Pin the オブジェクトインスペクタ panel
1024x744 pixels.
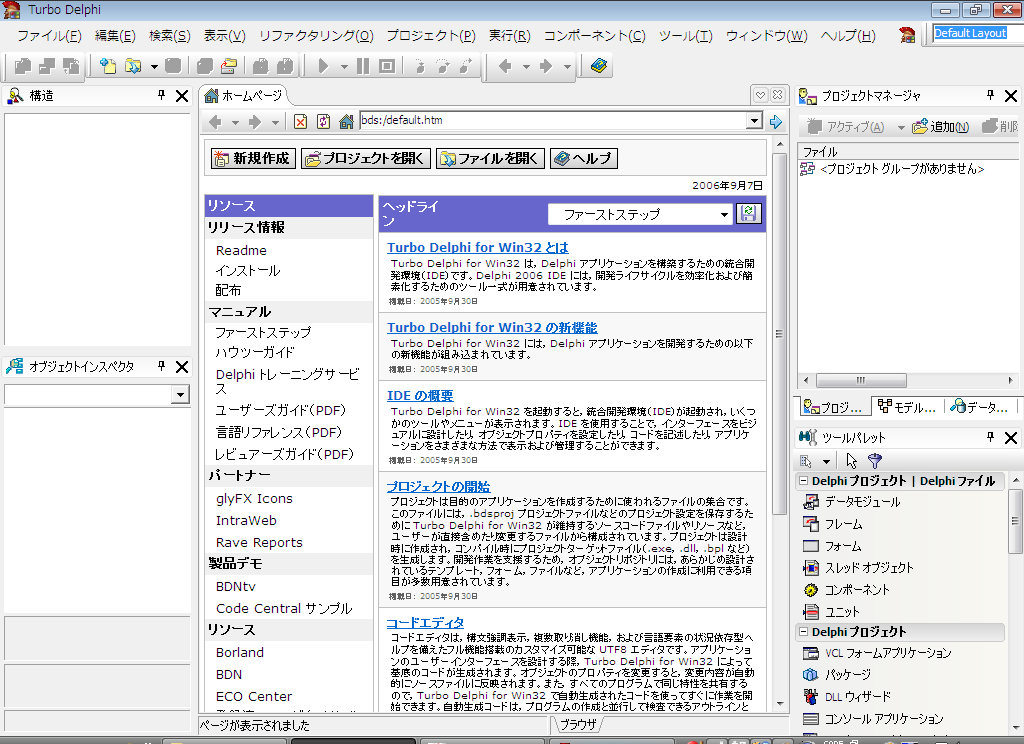(161, 366)
